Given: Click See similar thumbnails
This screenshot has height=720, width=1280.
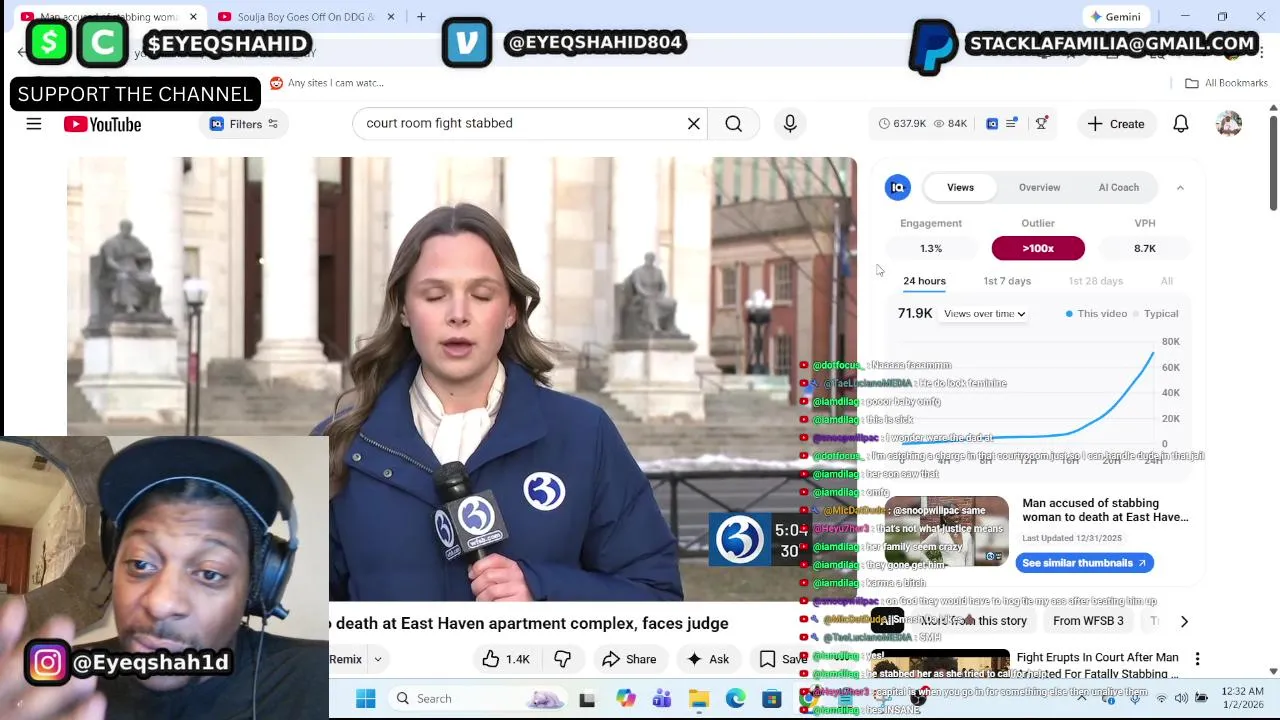Looking at the screenshot, I should pyautogui.click(x=1084, y=563).
